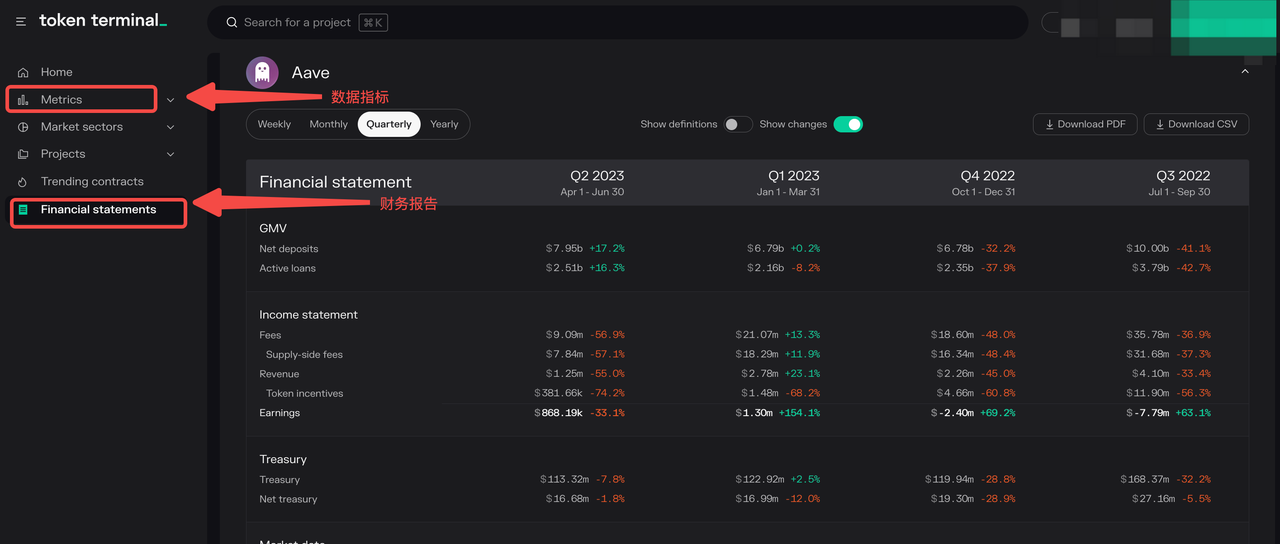Screen dimensions: 1280x544
Task: Click the Net treasury row label
Action: click(288, 499)
